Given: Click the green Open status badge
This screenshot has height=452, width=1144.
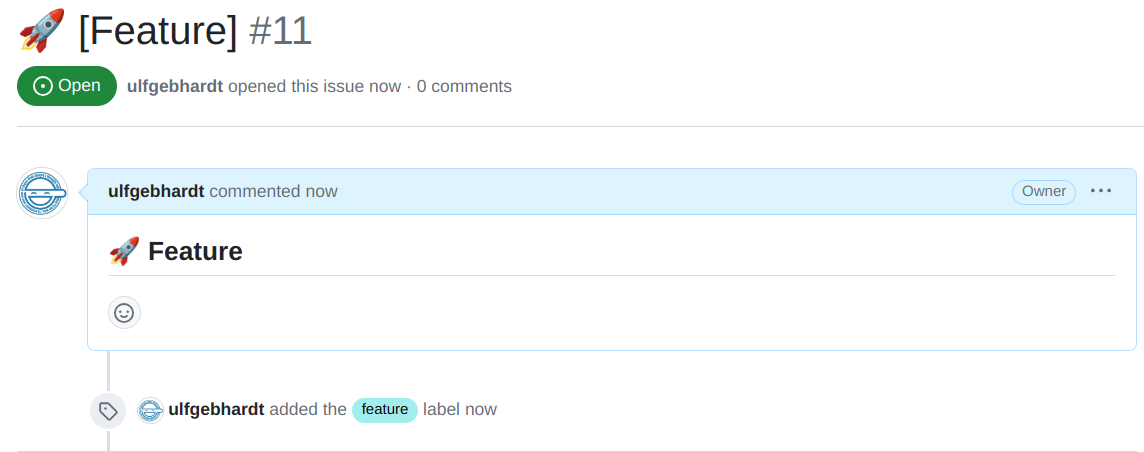Looking at the screenshot, I should 67,86.
